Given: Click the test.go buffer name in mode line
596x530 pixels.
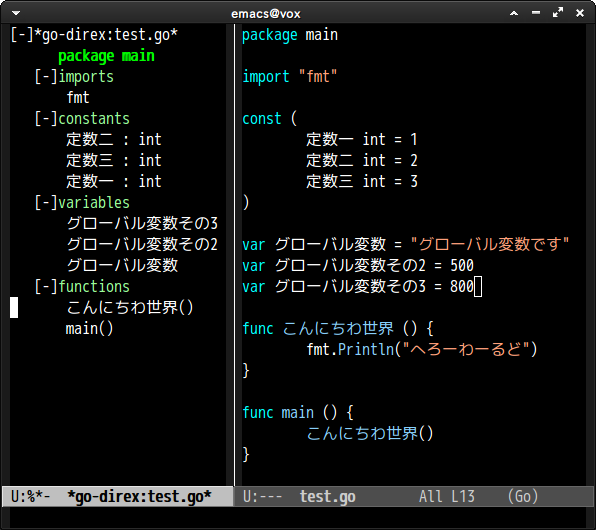Looking at the screenshot, I should [328, 497].
